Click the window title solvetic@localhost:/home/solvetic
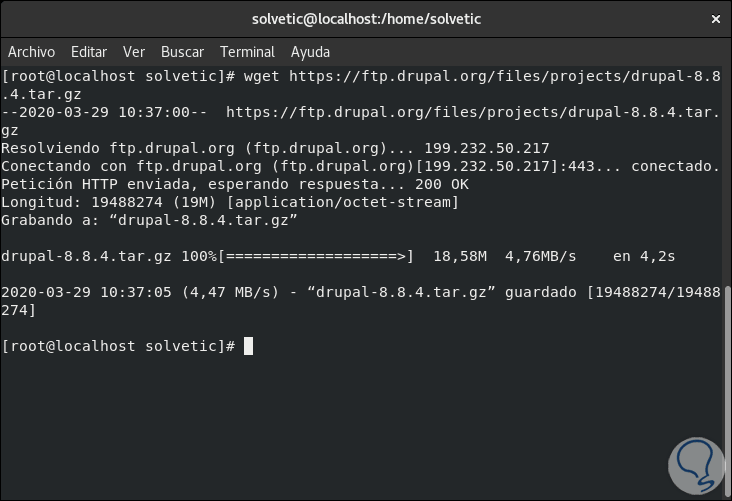 coord(365,20)
